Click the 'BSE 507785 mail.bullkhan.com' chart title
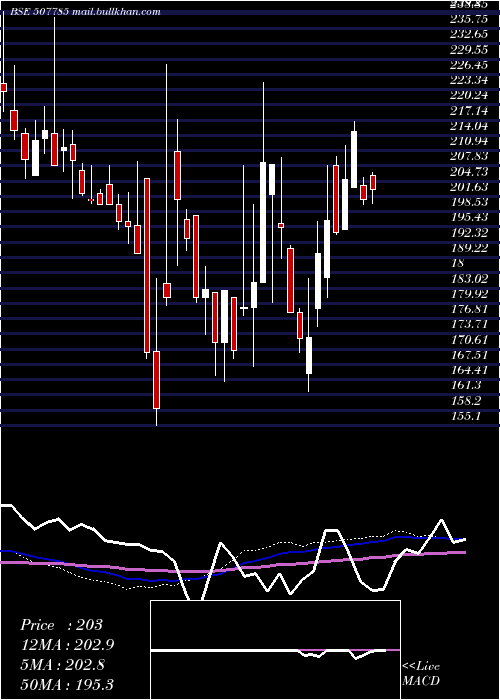The image size is (500, 700). pyautogui.click(x=85, y=12)
